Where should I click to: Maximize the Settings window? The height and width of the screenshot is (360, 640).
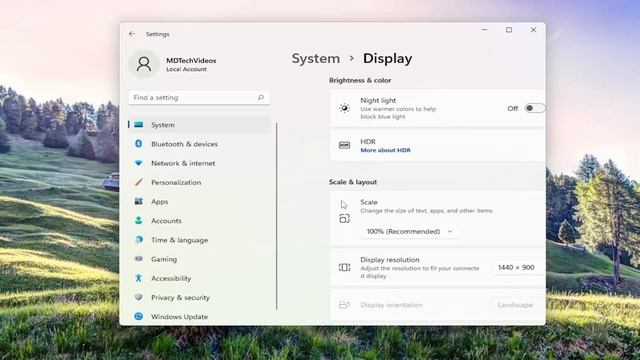click(509, 30)
